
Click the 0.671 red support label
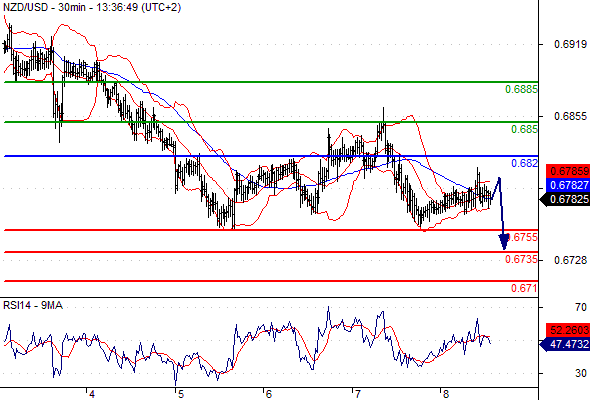[x=524, y=288]
